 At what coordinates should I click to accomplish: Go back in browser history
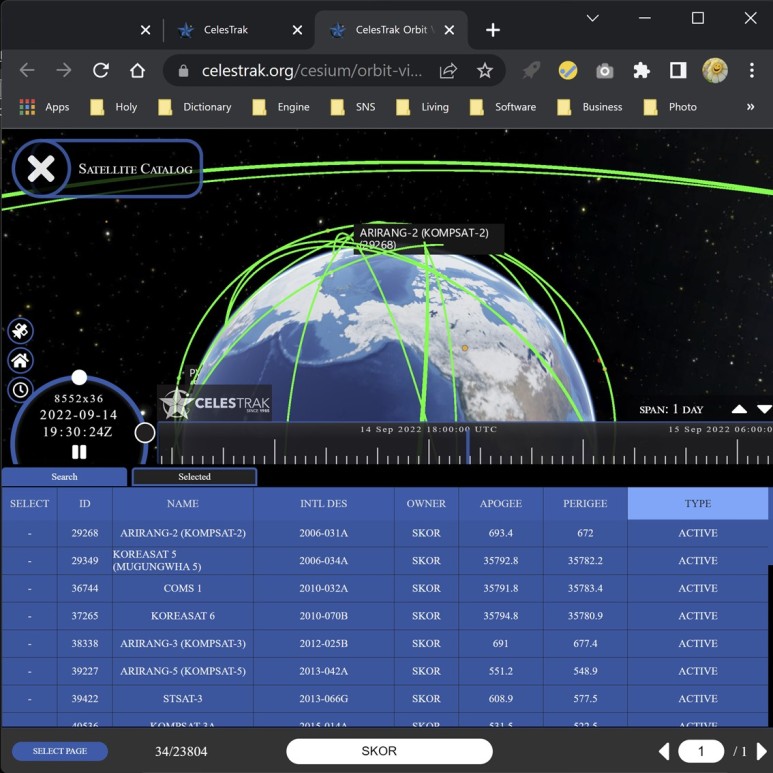click(x=27, y=70)
